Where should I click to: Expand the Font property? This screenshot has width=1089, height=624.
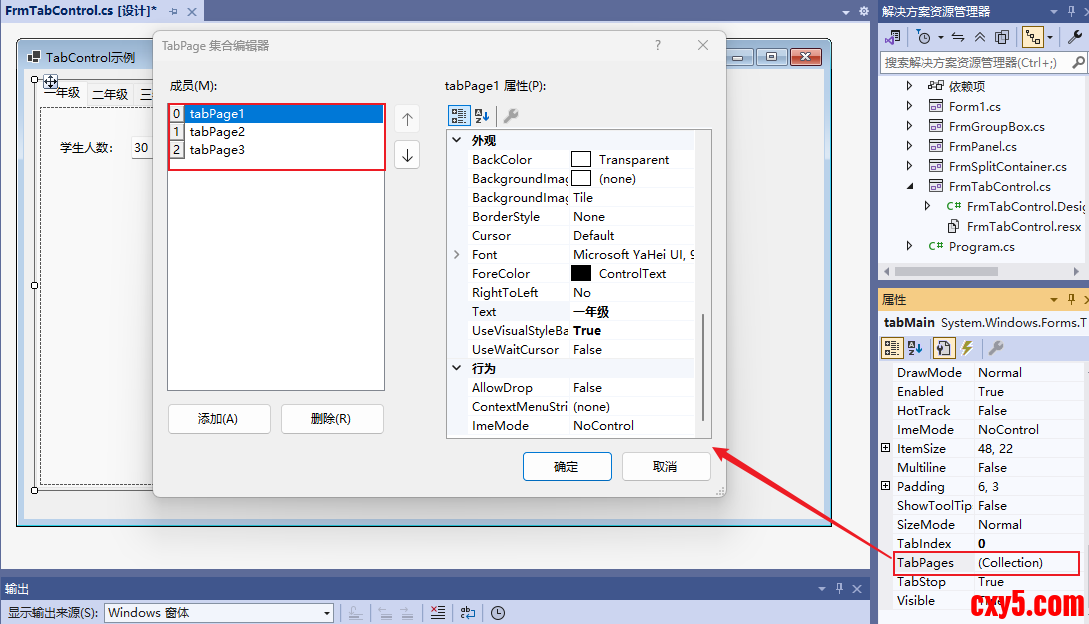(x=456, y=254)
